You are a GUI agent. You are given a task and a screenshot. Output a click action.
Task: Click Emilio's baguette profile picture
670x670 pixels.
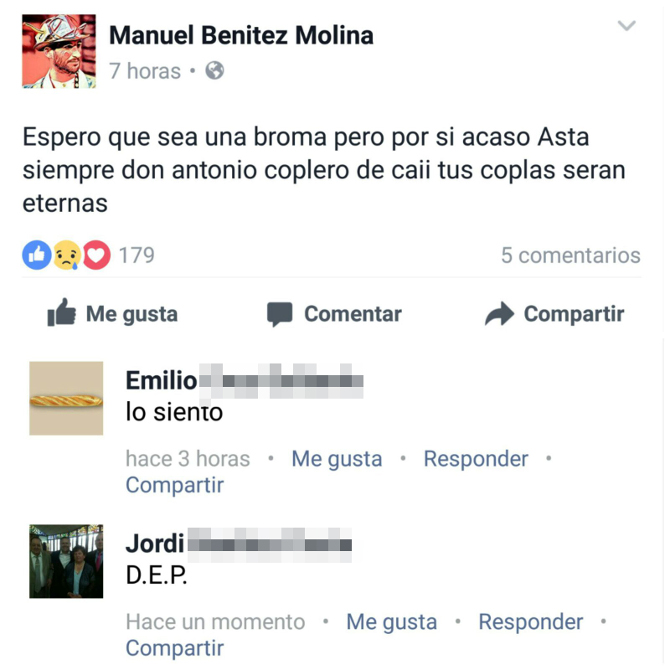(x=66, y=398)
